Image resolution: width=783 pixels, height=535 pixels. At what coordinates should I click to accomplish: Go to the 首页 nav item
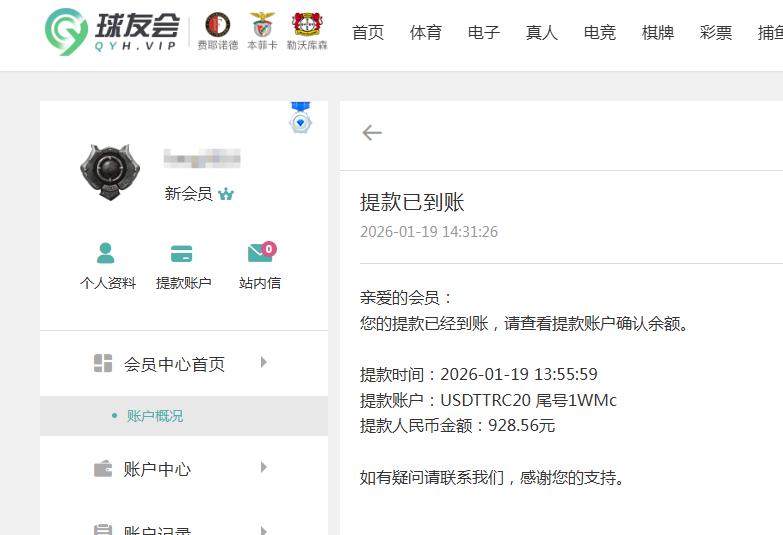click(368, 32)
